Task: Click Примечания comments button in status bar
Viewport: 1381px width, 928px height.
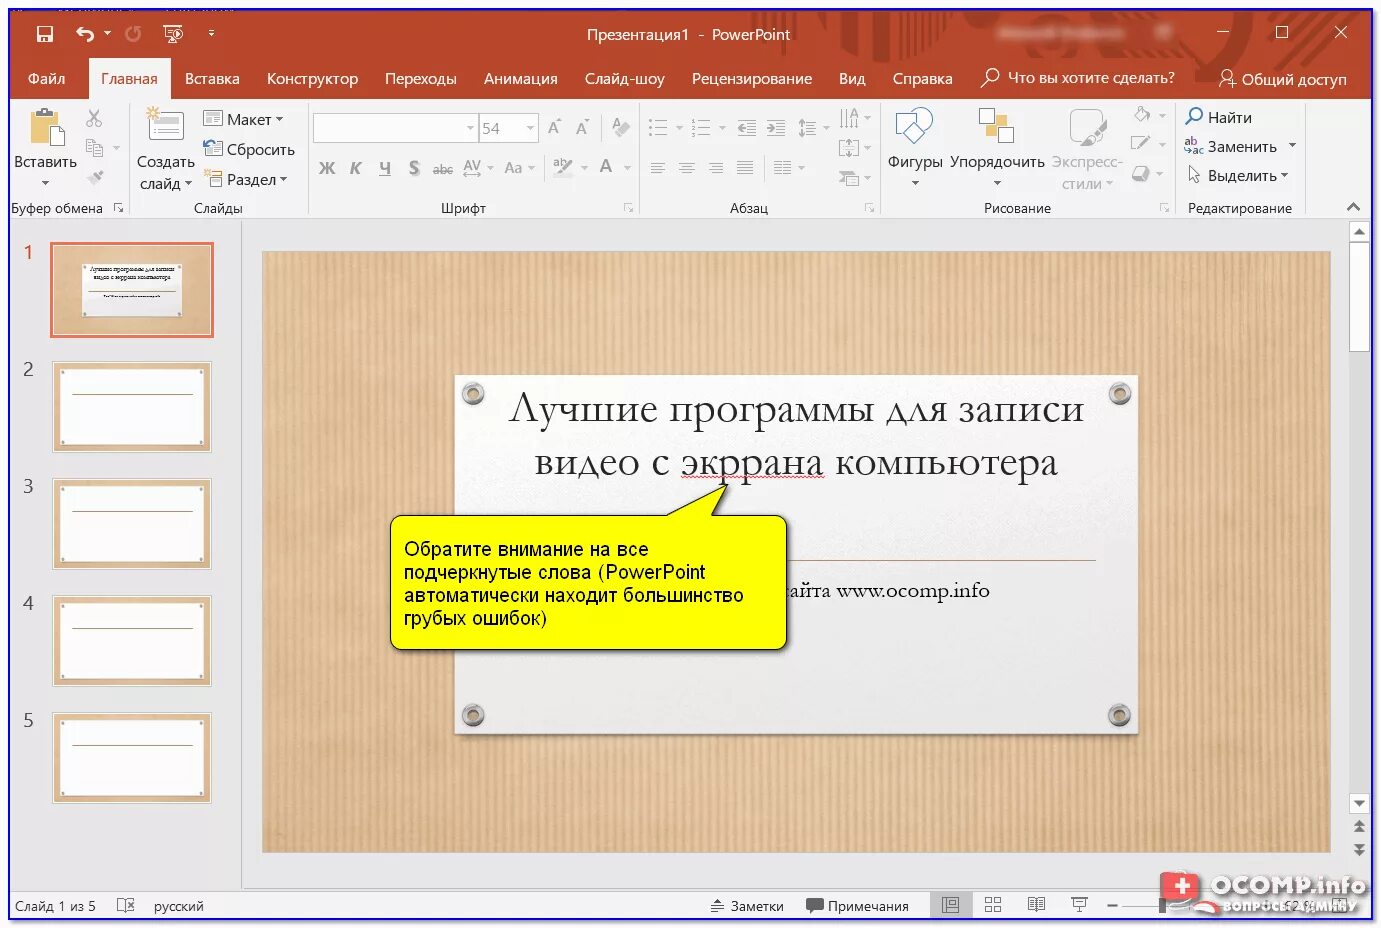Action: (857, 906)
